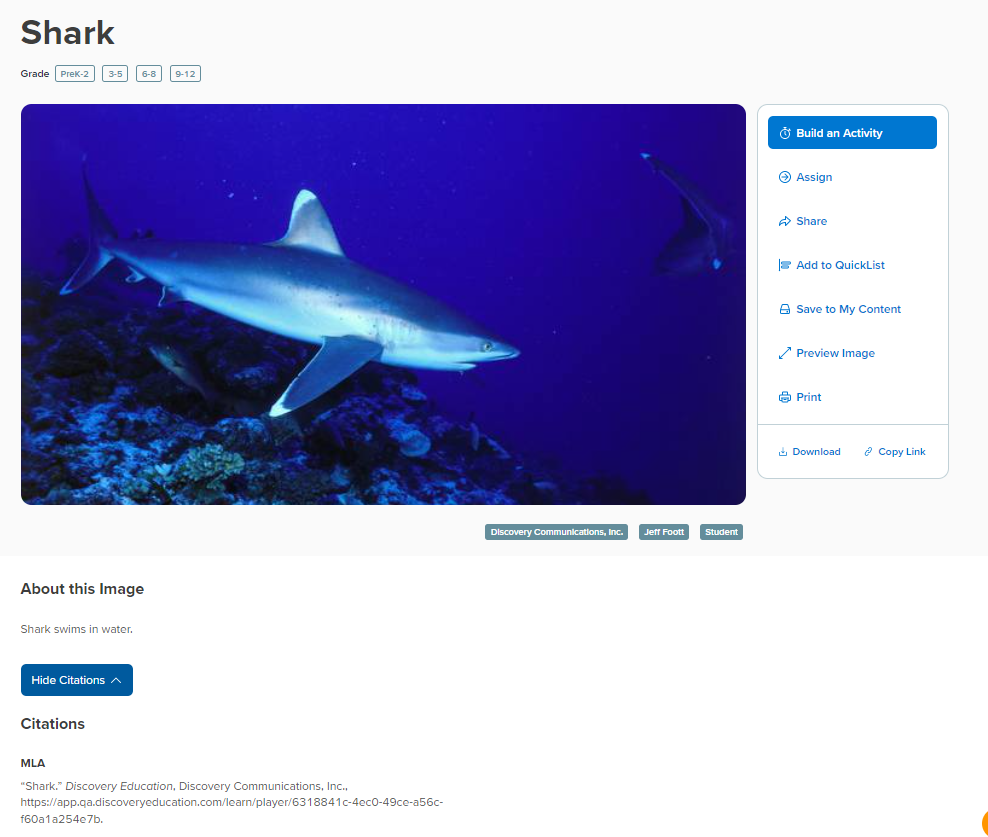Click the shark photo image
This screenshot has width=988, height=837.
coord(383,304)
